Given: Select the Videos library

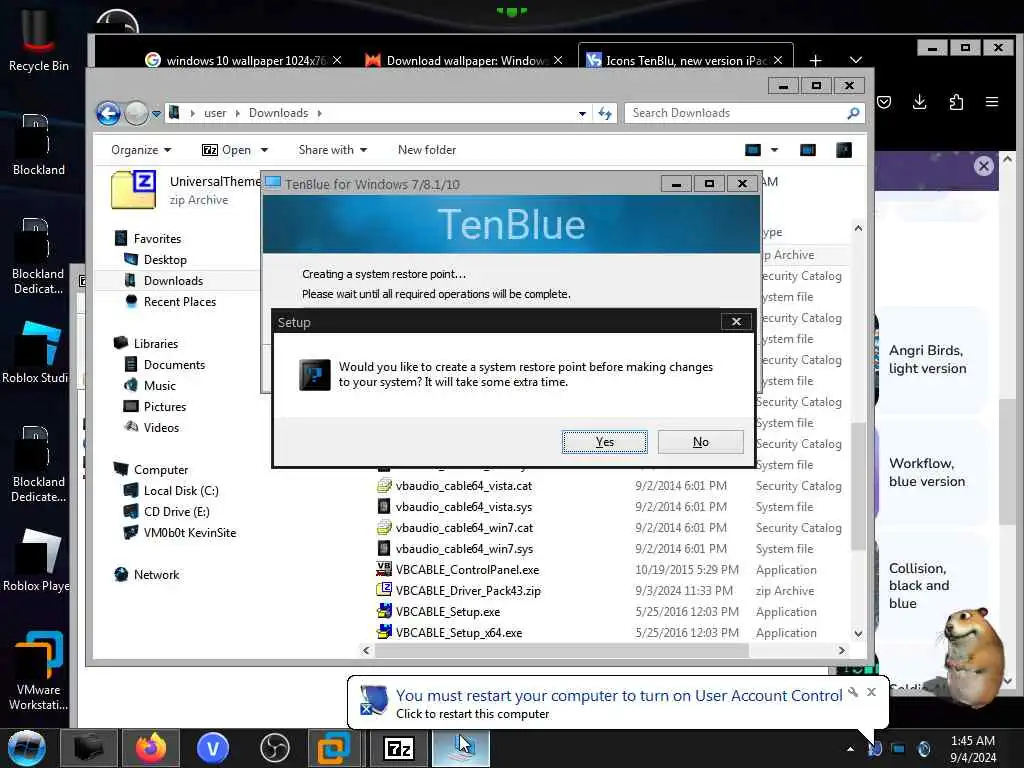Looking at the screenshot, I should [x=161, y=428].
